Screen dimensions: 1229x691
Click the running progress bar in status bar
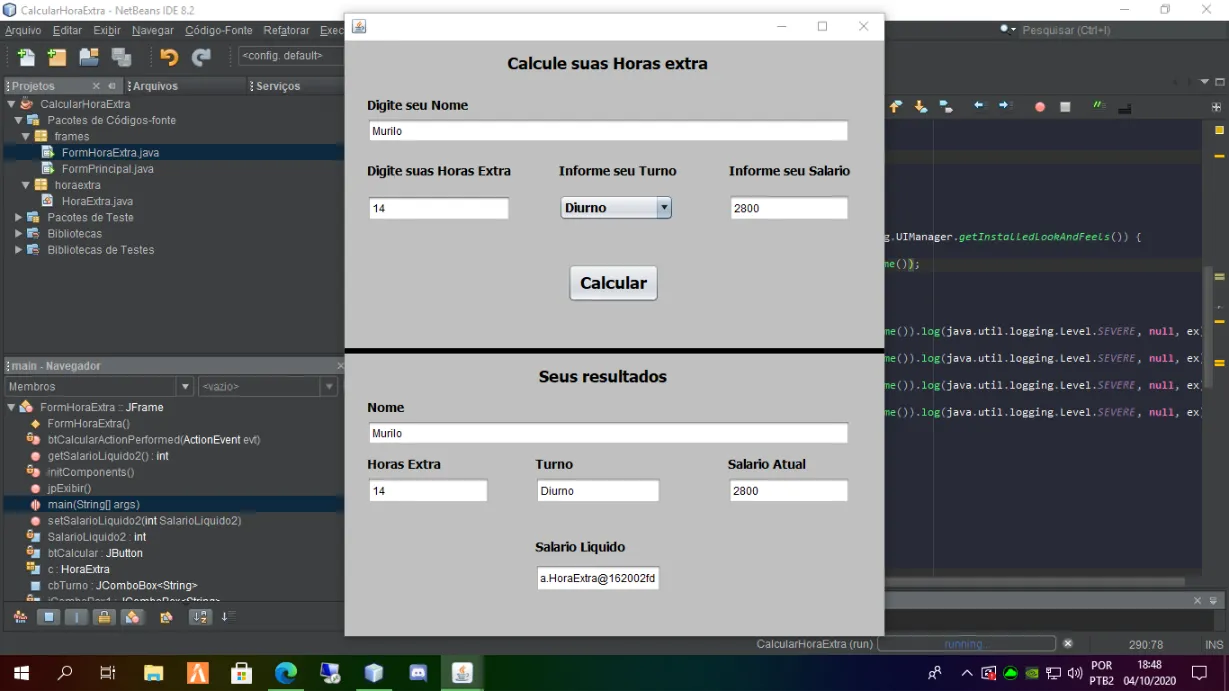pyautogui.click(x=966, y=644)
